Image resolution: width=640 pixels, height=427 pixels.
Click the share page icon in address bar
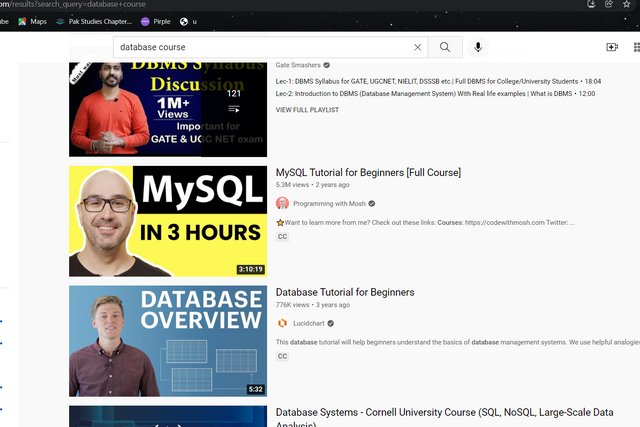609,4
